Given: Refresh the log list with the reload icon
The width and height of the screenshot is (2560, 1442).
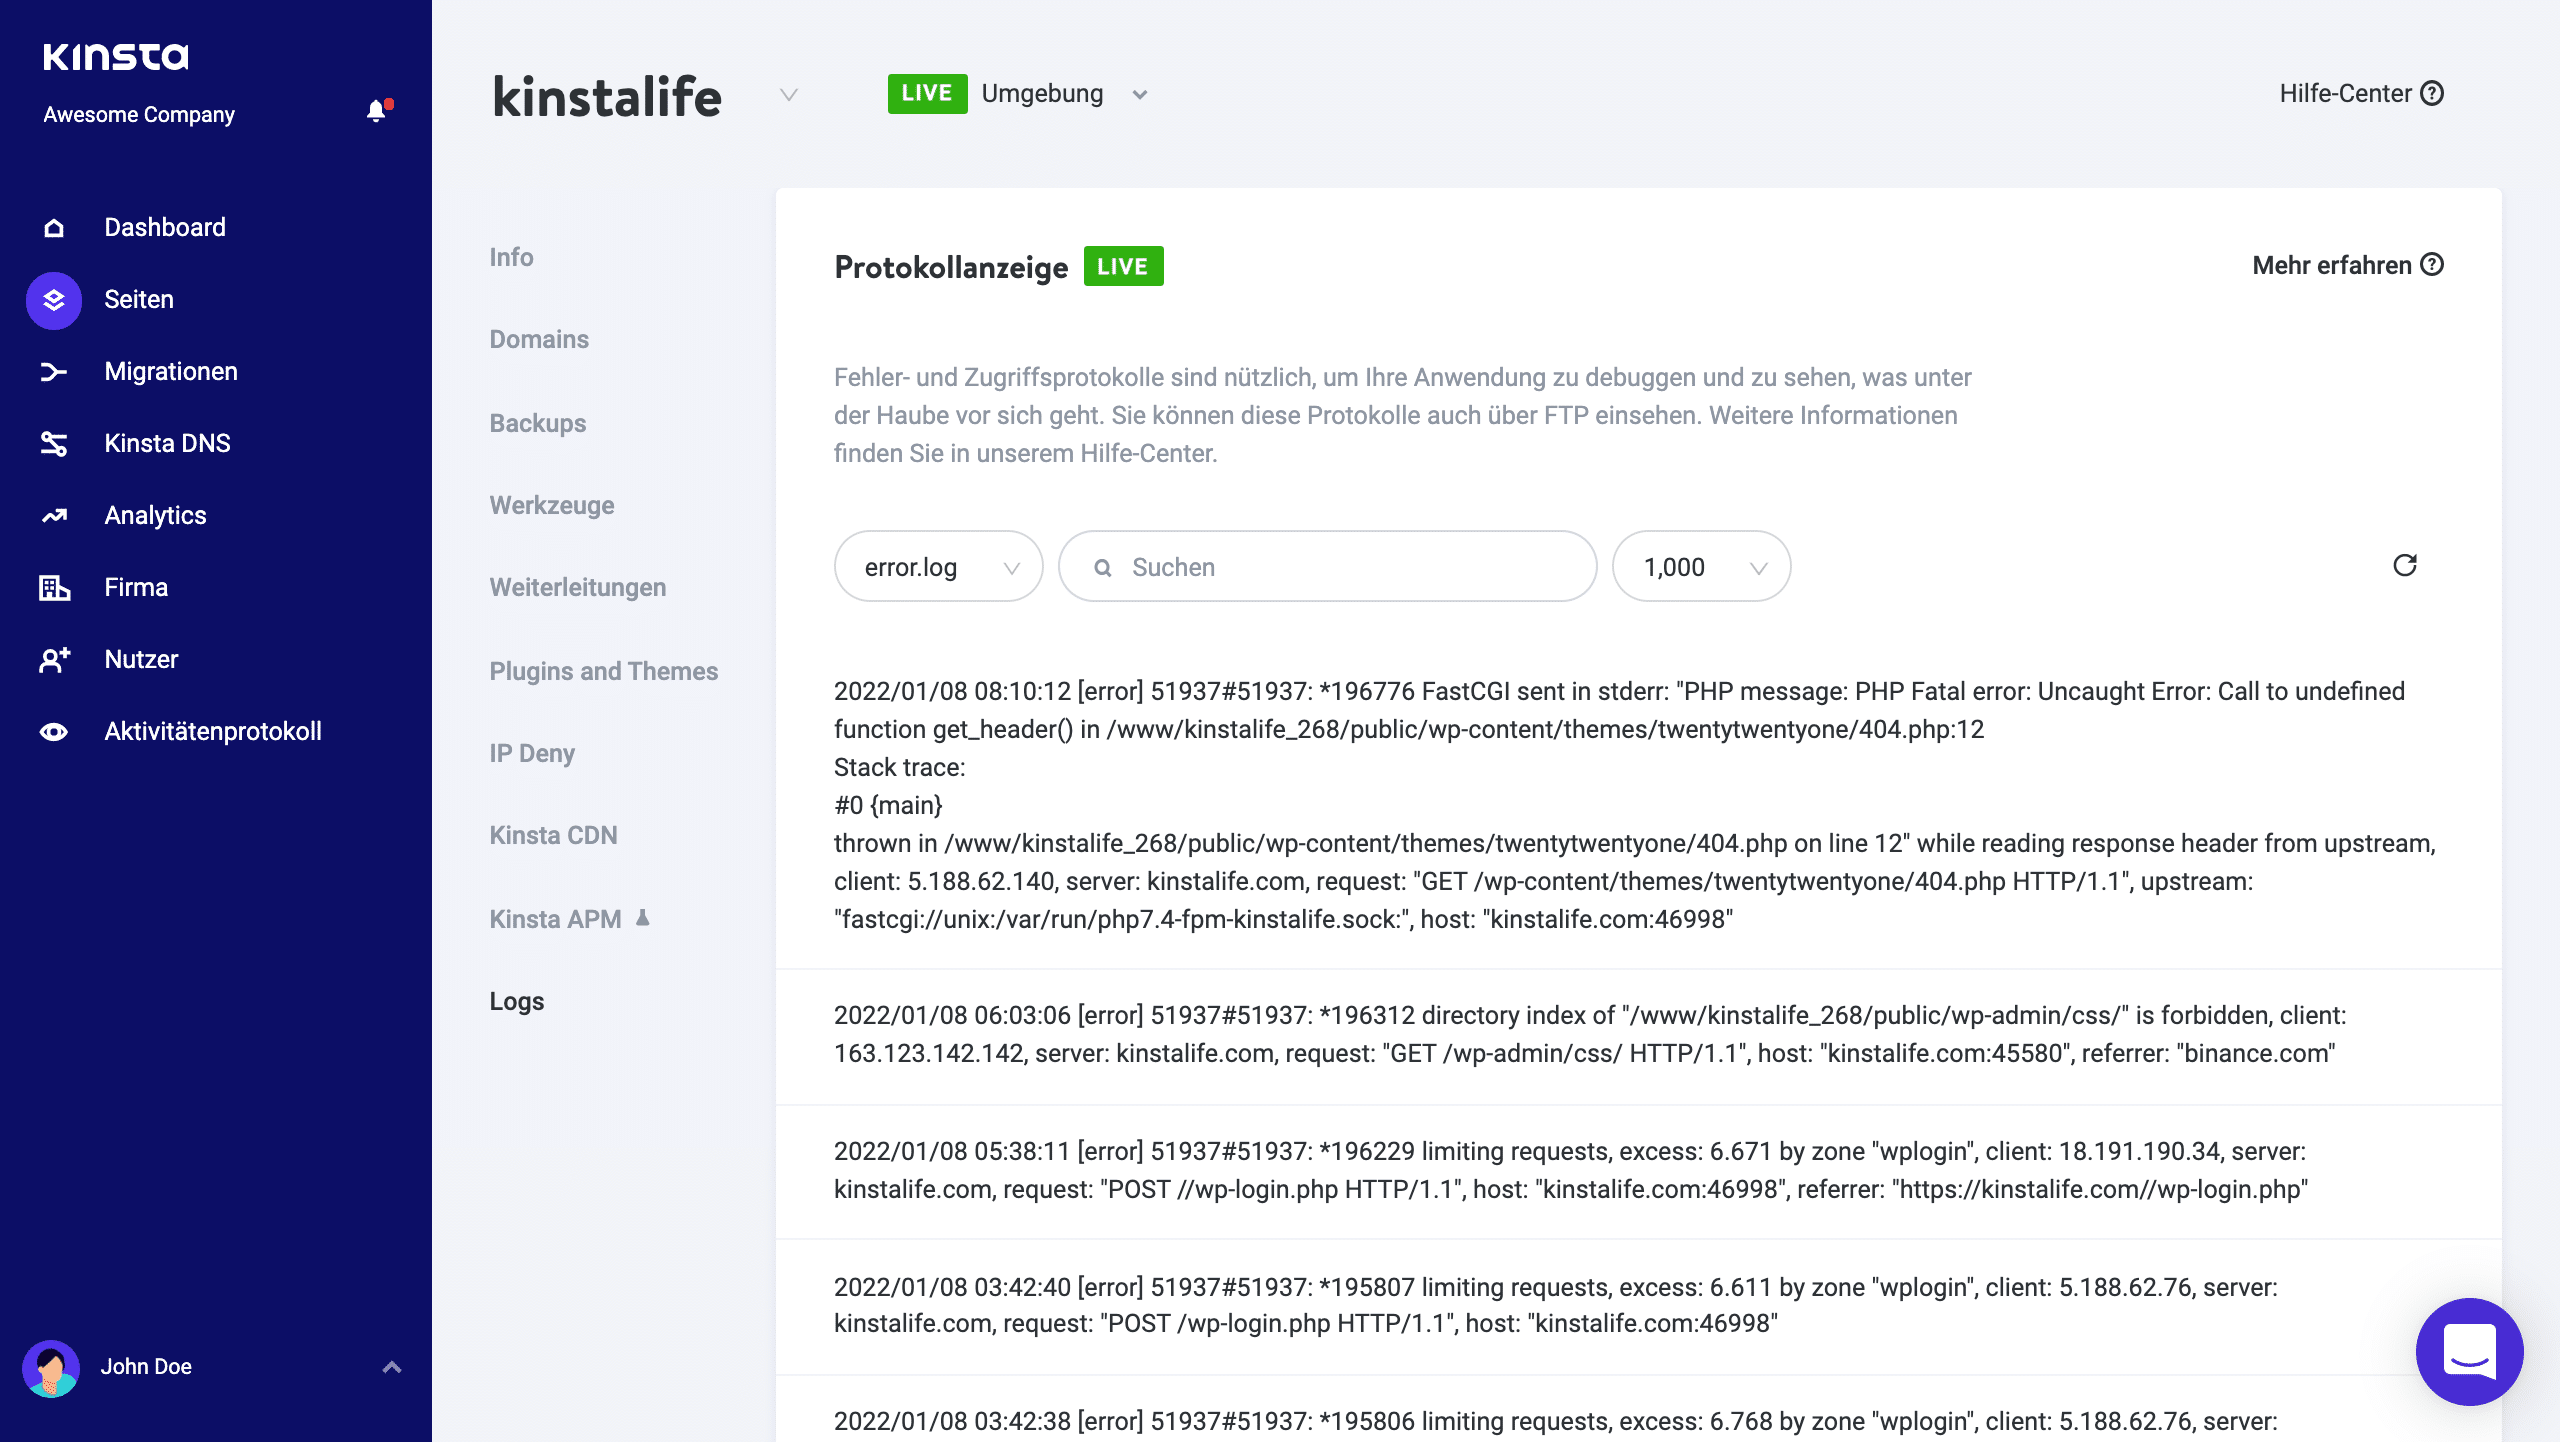Looking at the screenshot, I should point(2406,566).
